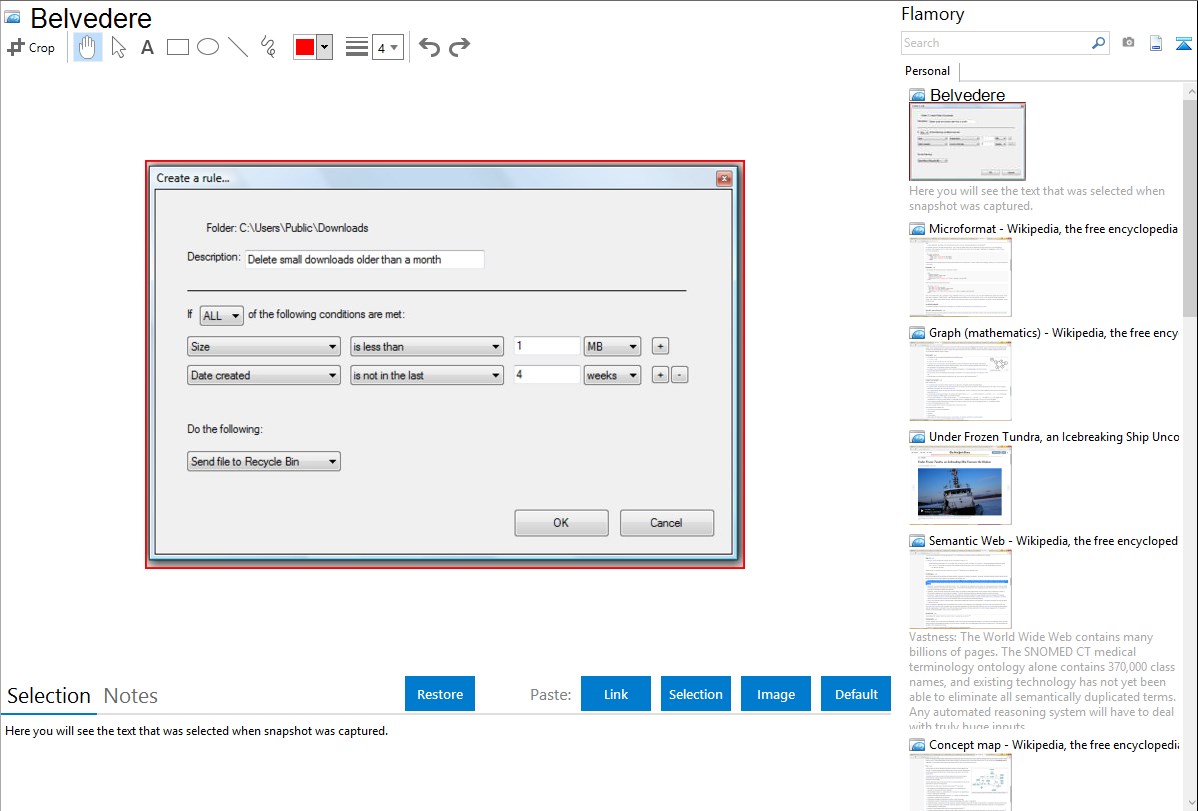
Task: Pick the rectangle shape tool
Action: (178, 47)
